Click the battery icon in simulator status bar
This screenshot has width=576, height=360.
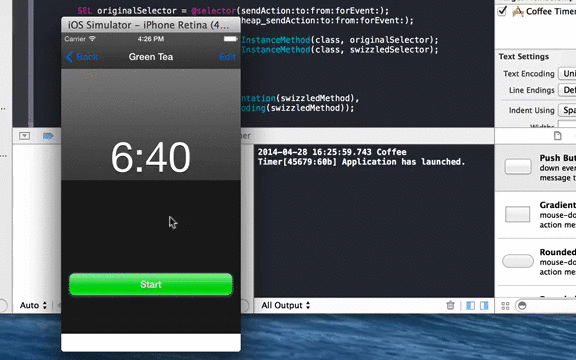(230, 39)
